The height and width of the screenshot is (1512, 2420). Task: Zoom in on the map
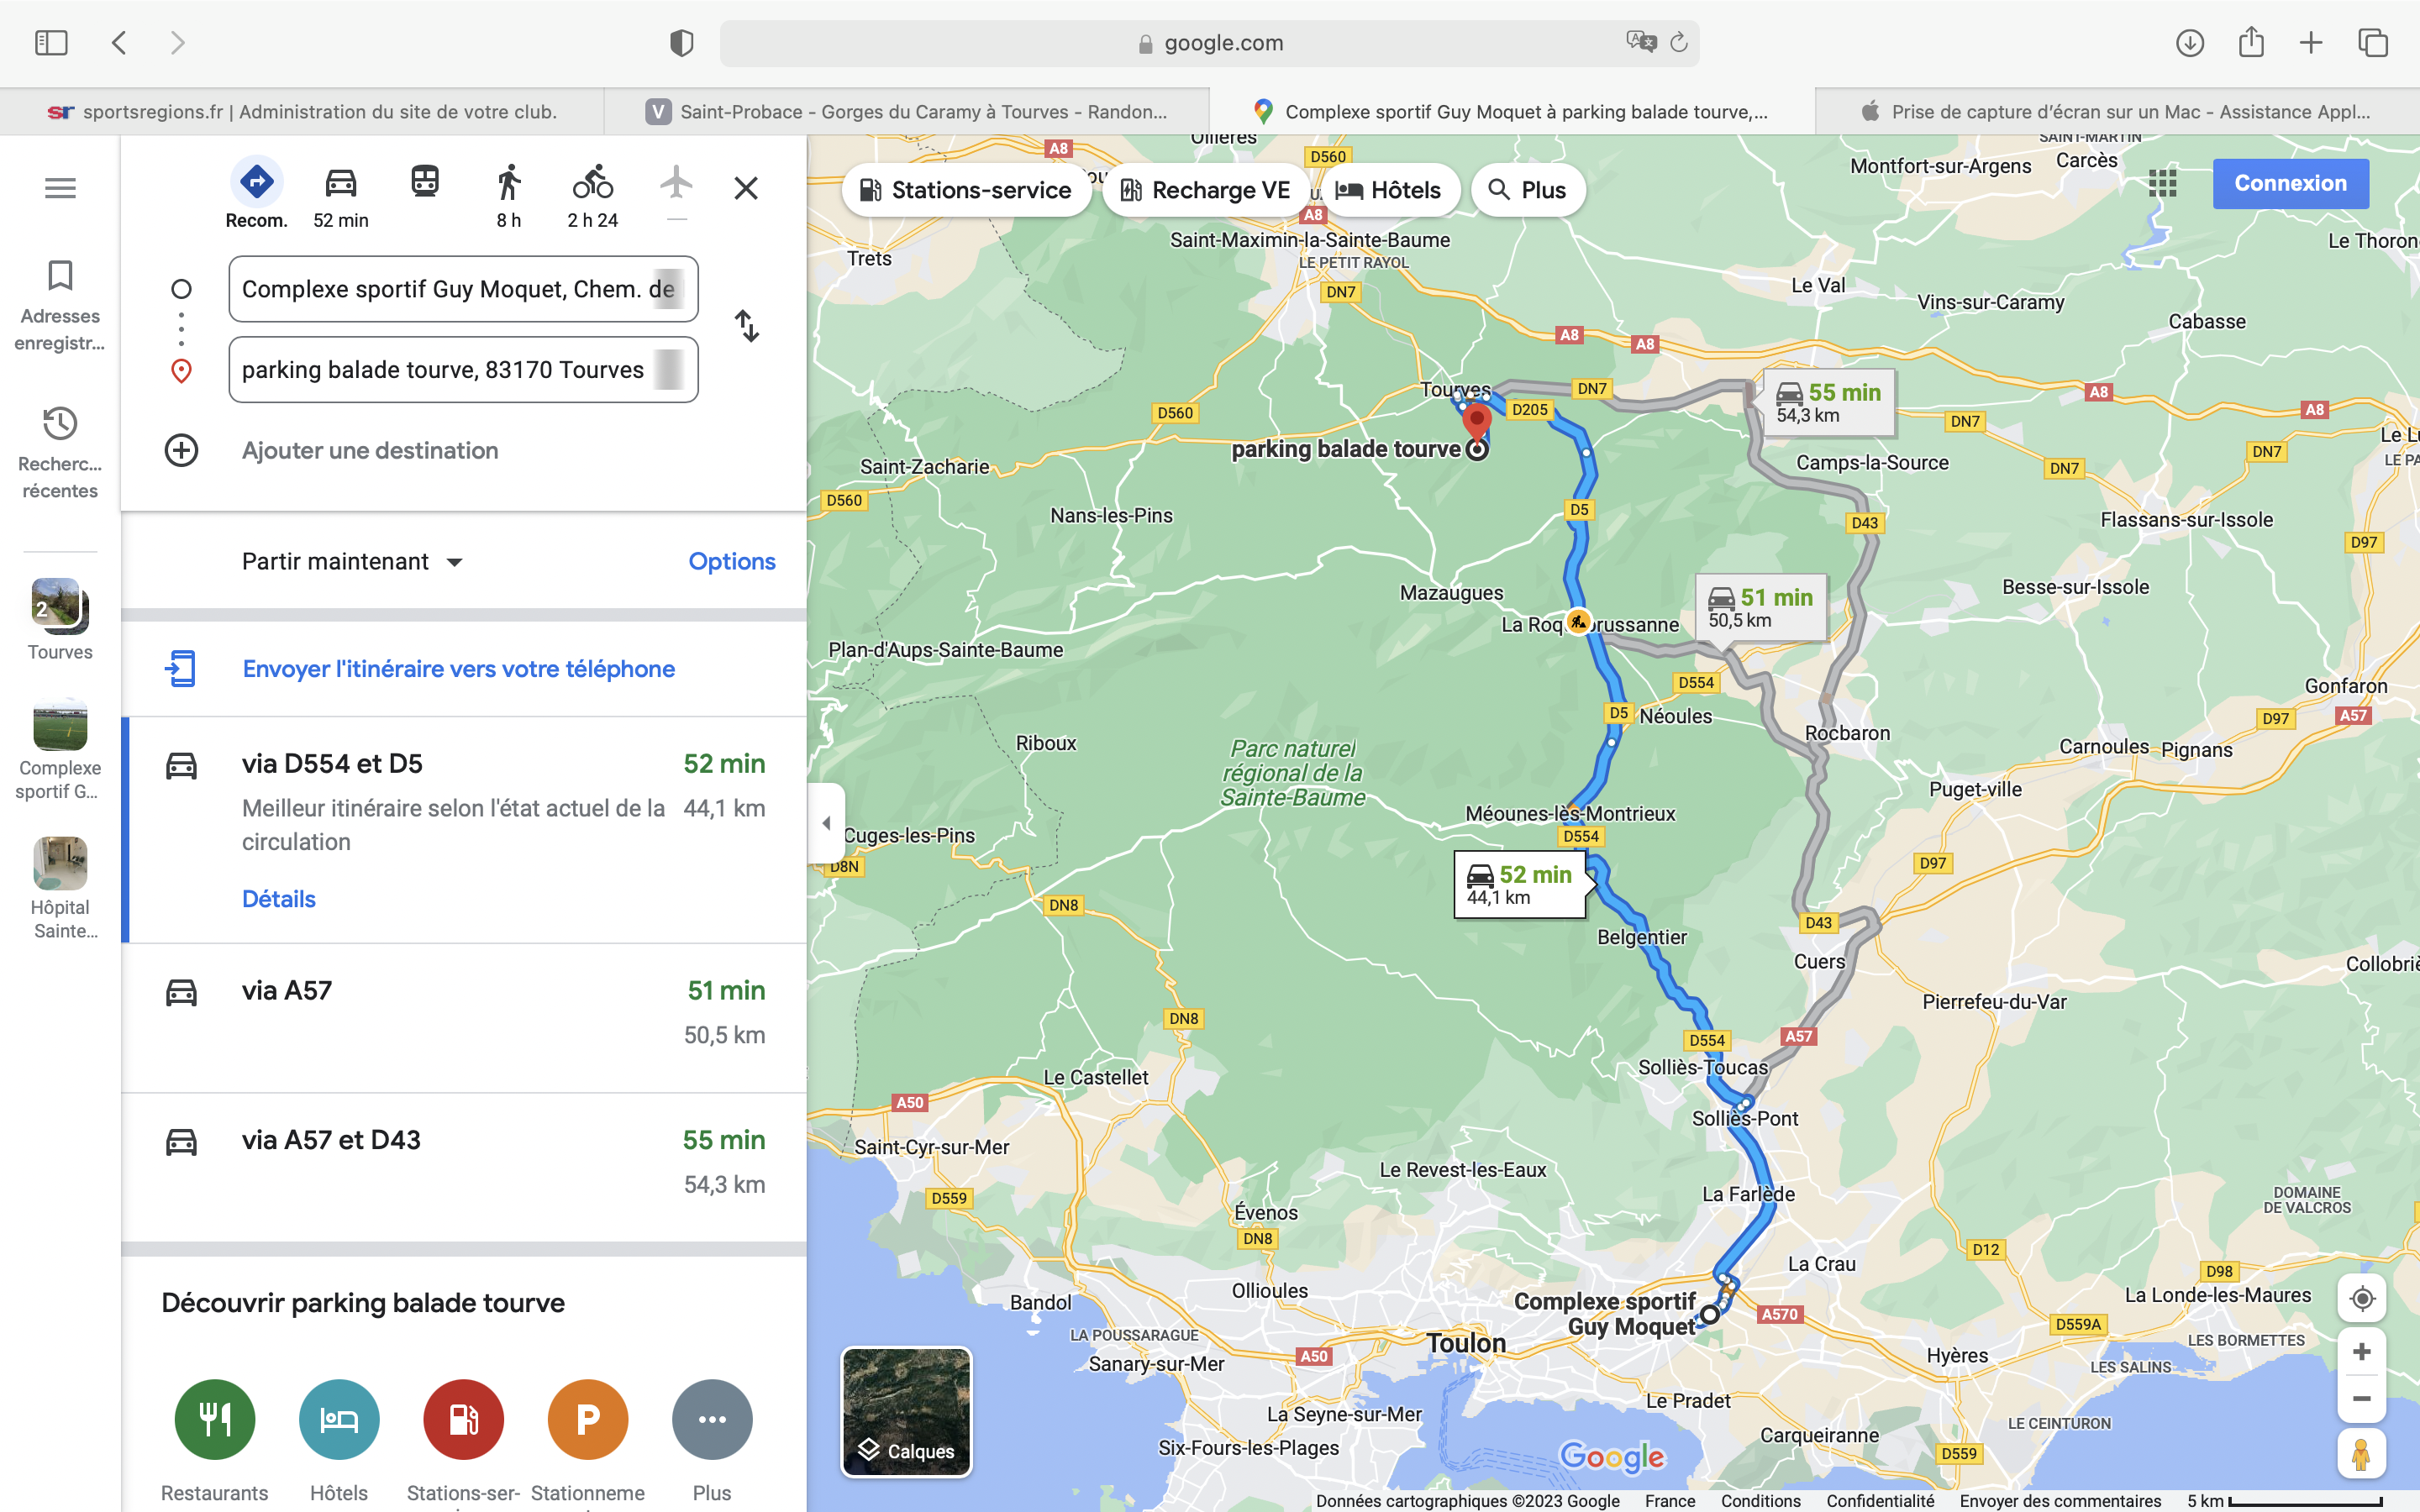tap(2362, 1352)
